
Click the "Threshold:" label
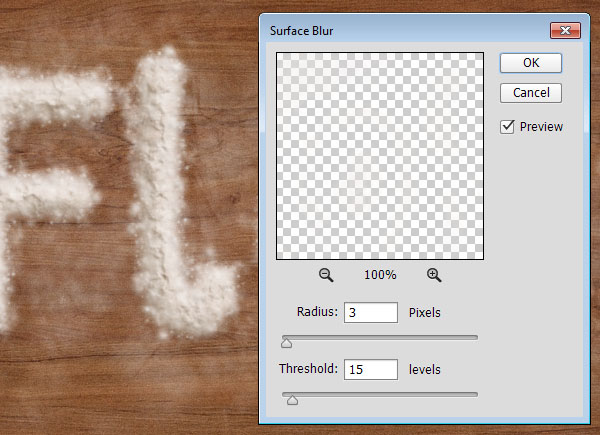[x=308, y=370]
